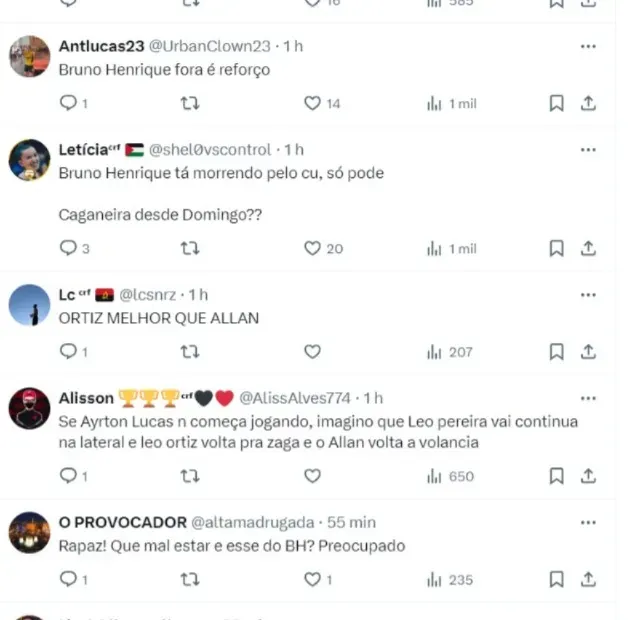Like Alisson's tweet about Leo Pereira
This screenshot has height=620, width=639.
pos(312,476)
